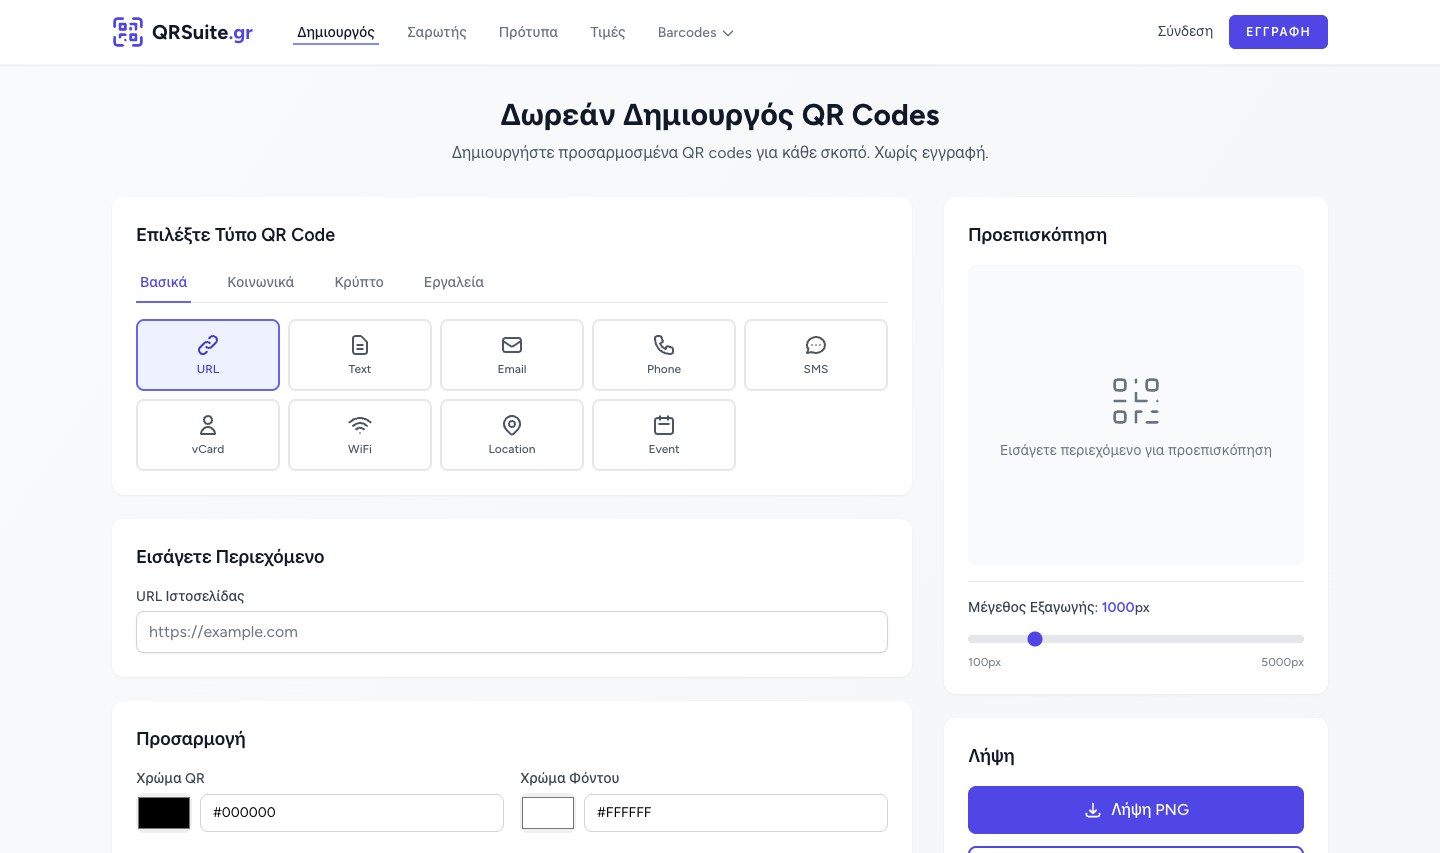Image resolution: width=1440 pixels, height=853 pixels.
Task: Select the Text QR type card
Action: click(360, 355)
